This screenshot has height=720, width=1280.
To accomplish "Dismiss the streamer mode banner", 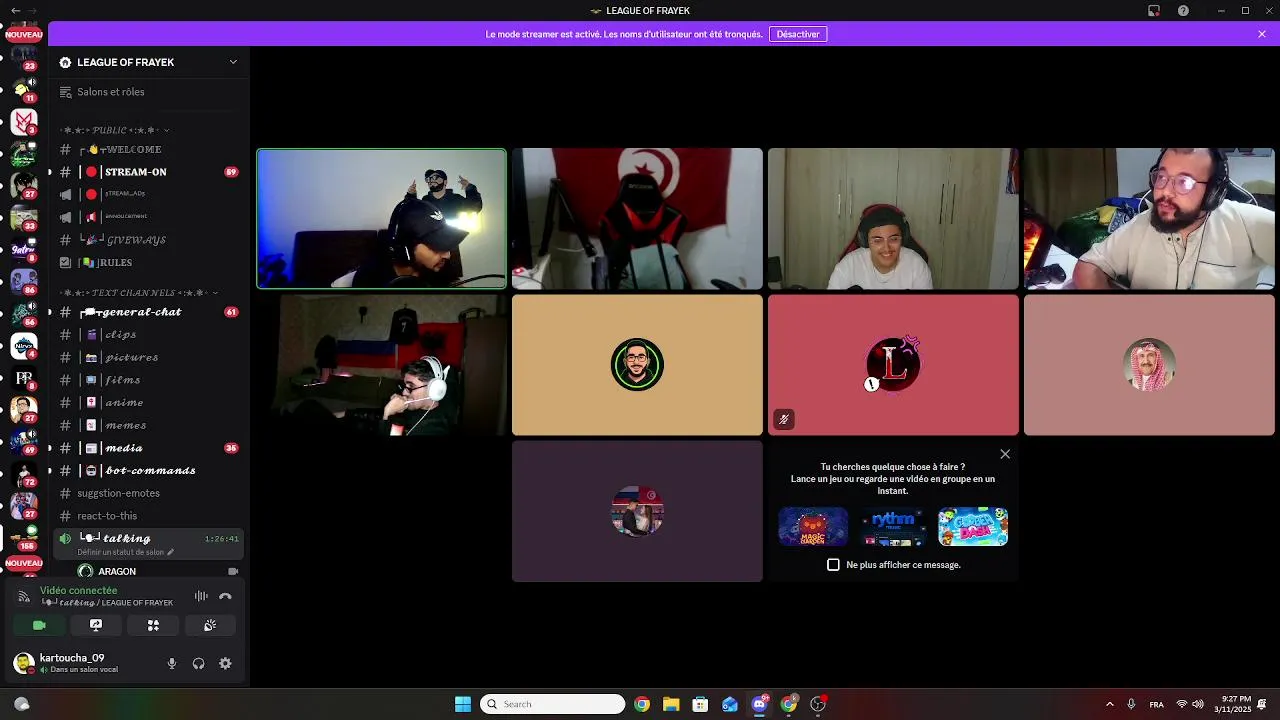I will (1262, 34).
